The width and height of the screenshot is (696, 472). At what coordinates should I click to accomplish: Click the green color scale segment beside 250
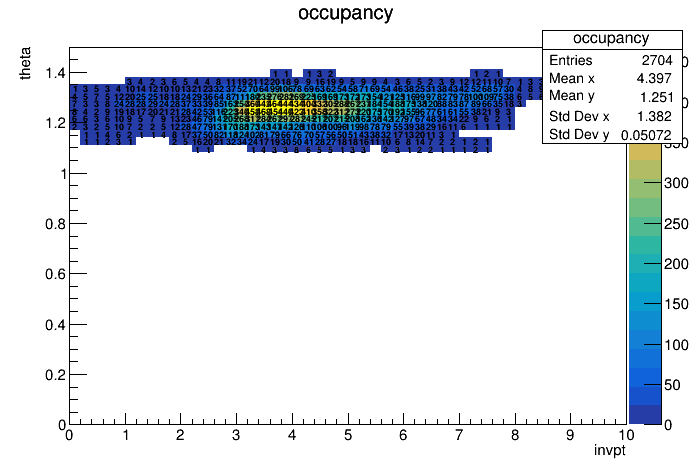point(645,226)
